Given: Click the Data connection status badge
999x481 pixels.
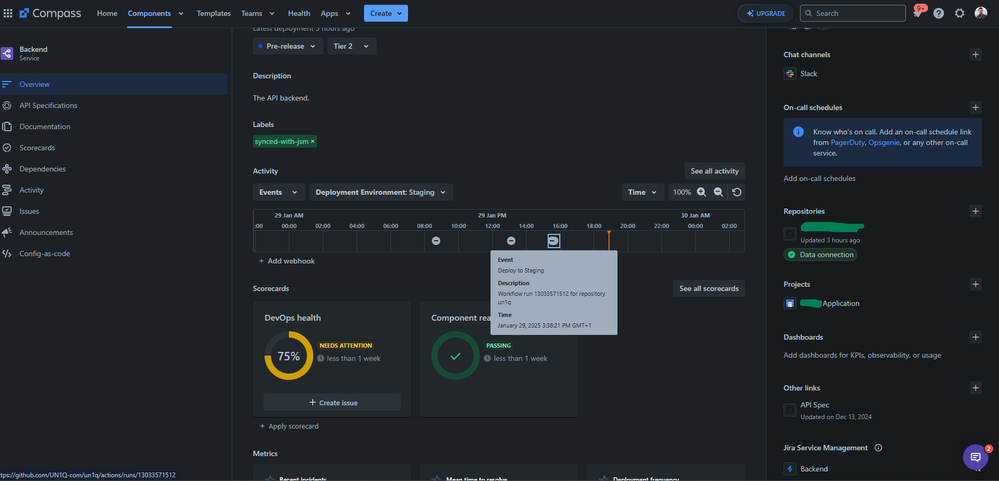Looking at the screenshot, I should click(820, 254).
